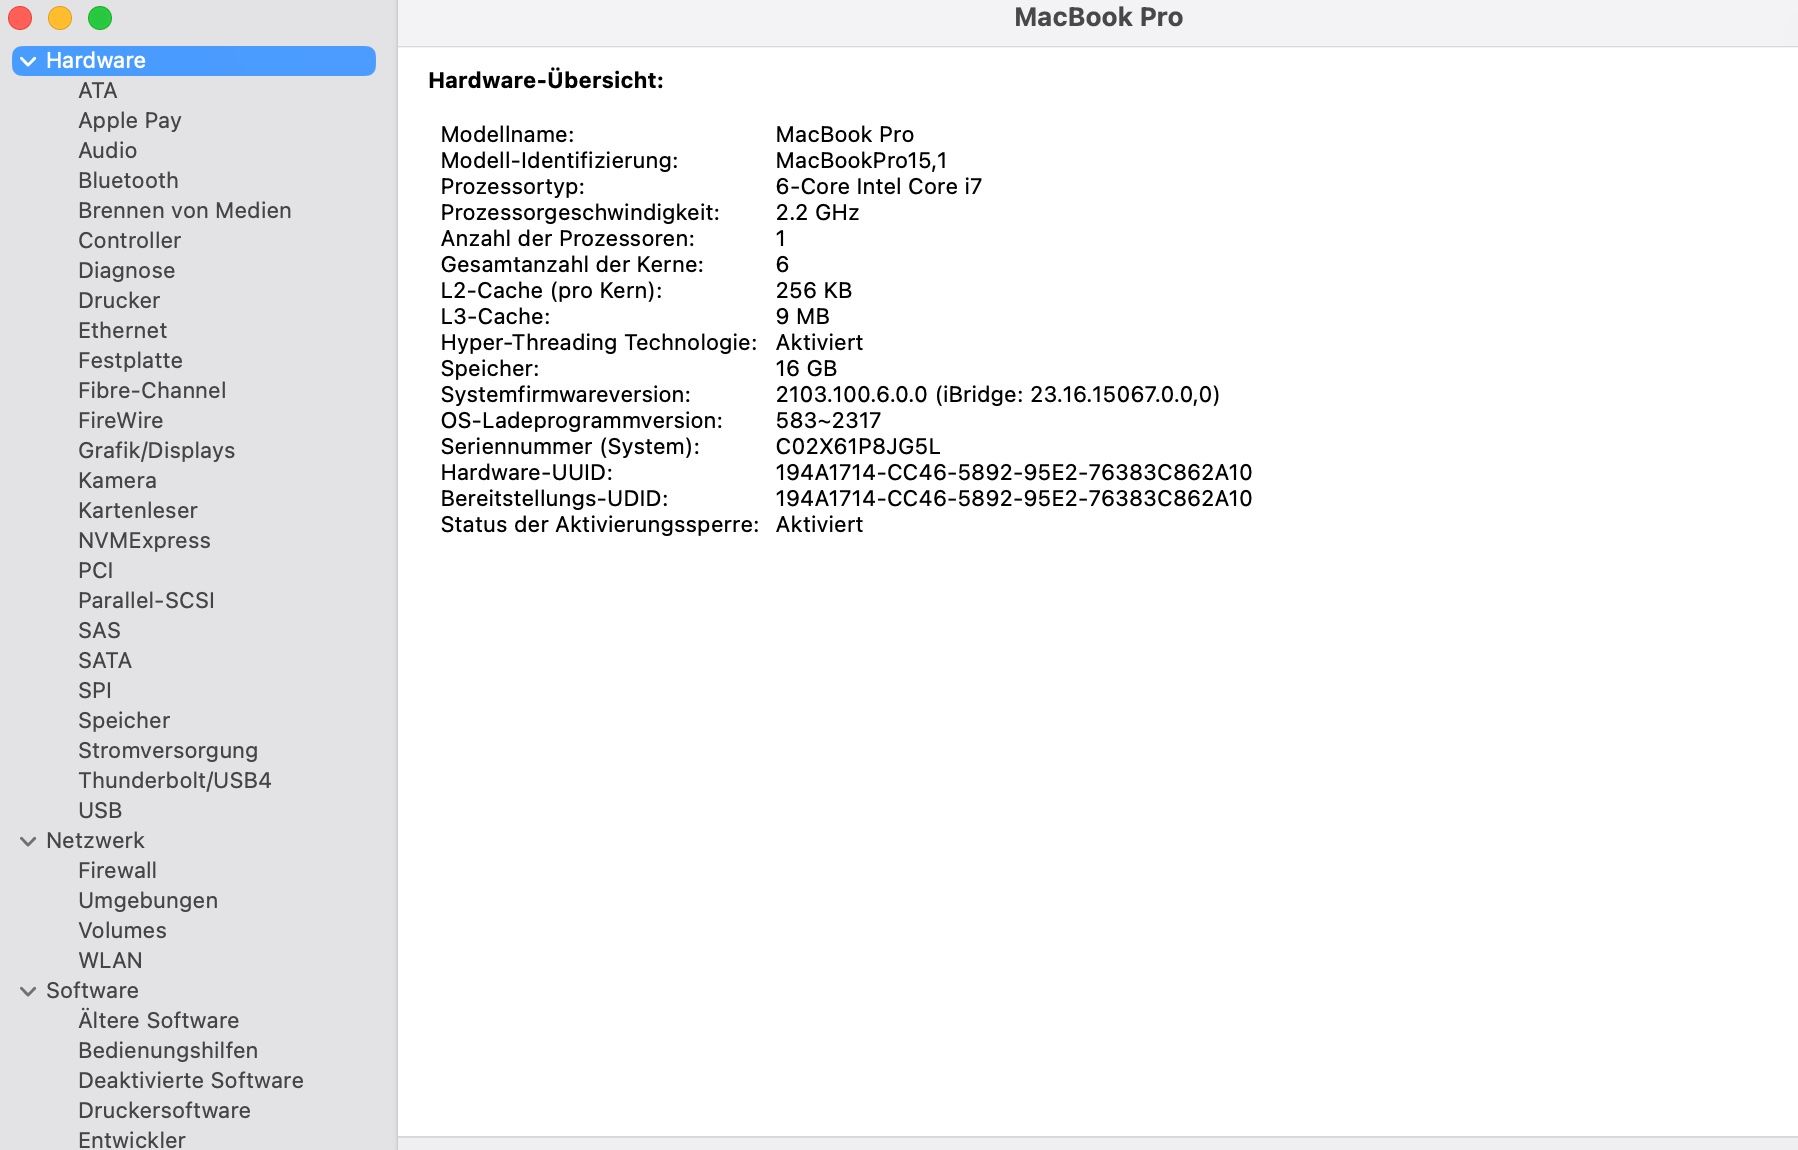The image size is (1798, 1150).
Task: Click the 16 GB Speicher value
Action: (x=806, y=369)
